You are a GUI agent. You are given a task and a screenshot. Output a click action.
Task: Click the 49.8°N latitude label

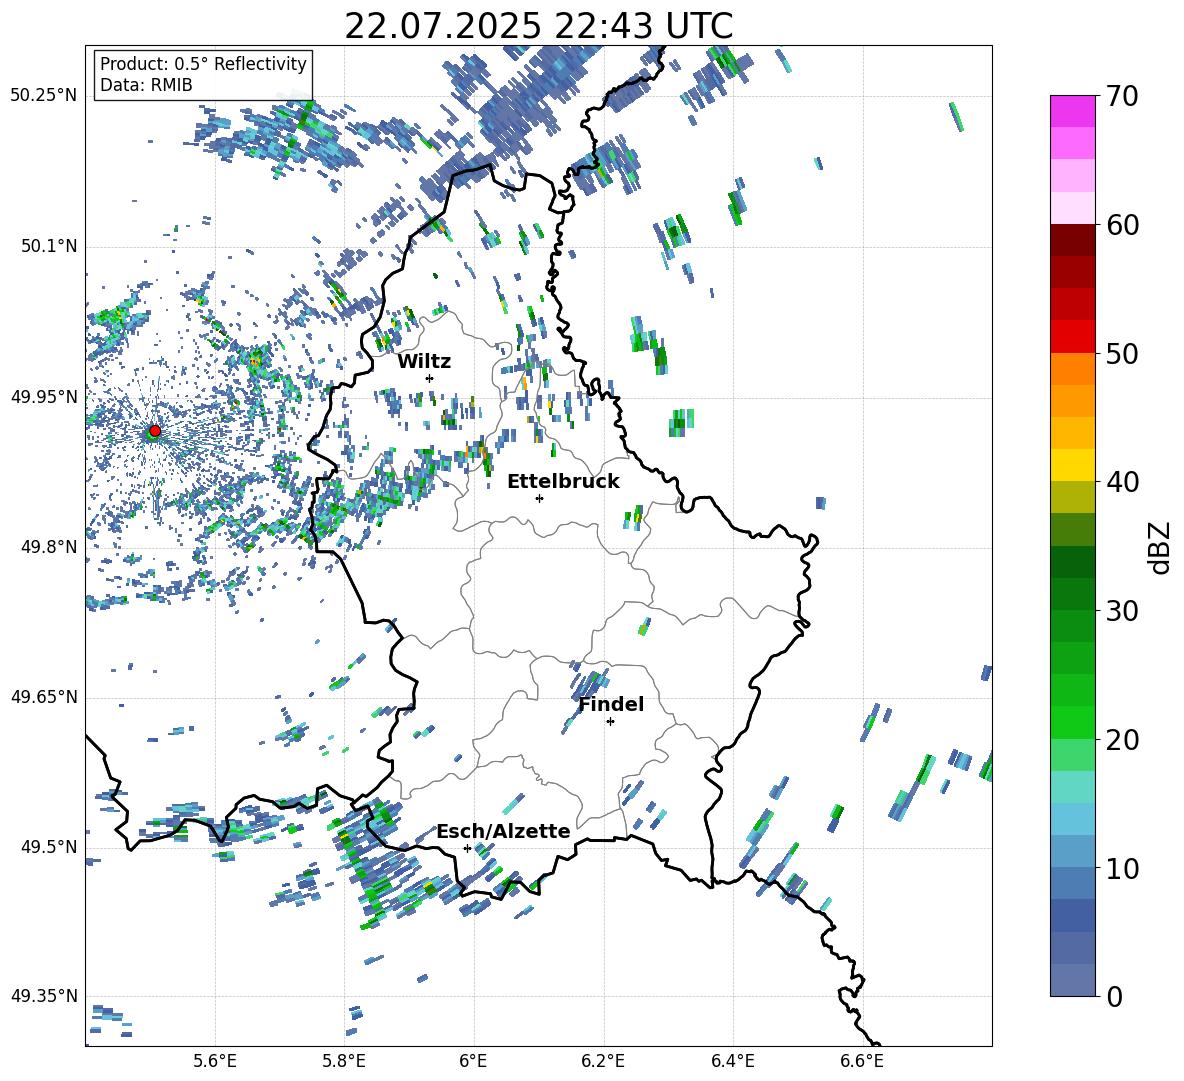[x=50, y=547]
